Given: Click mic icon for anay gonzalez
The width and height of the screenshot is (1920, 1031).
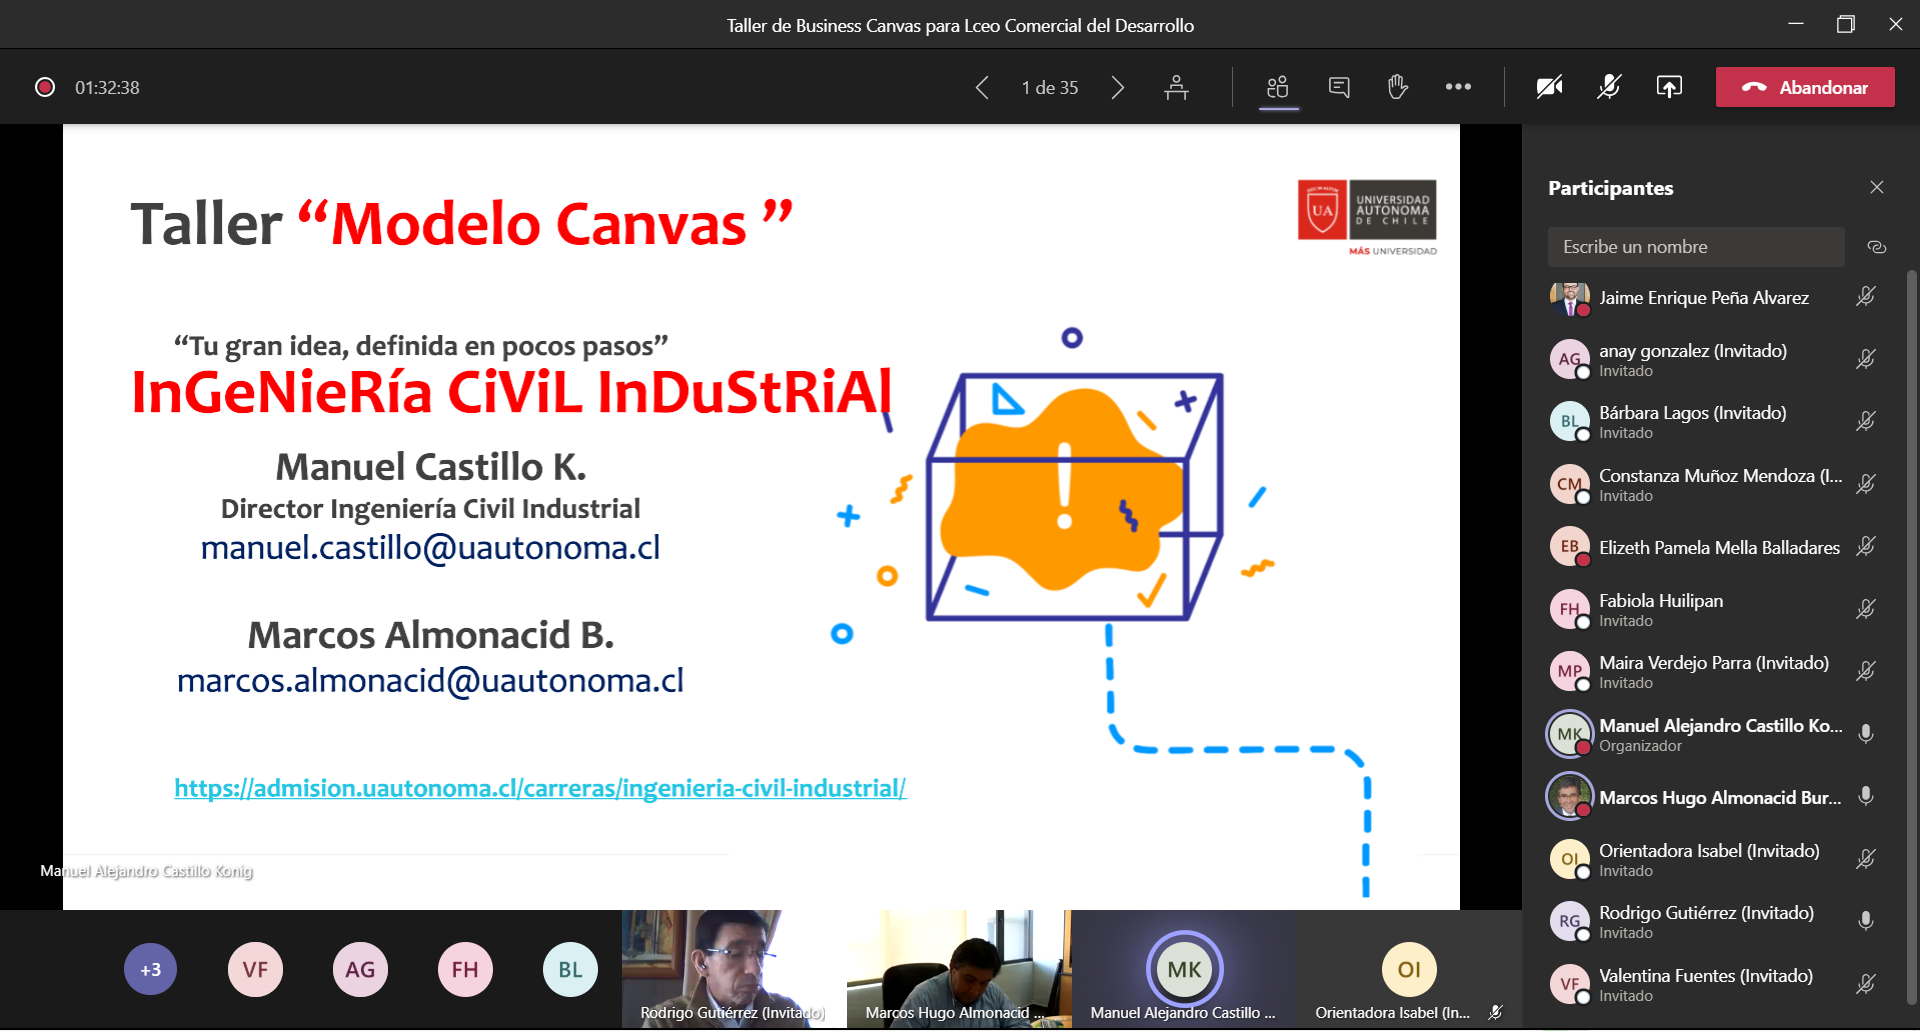Looking at the screenshot, I should [x=1866, y=359].
